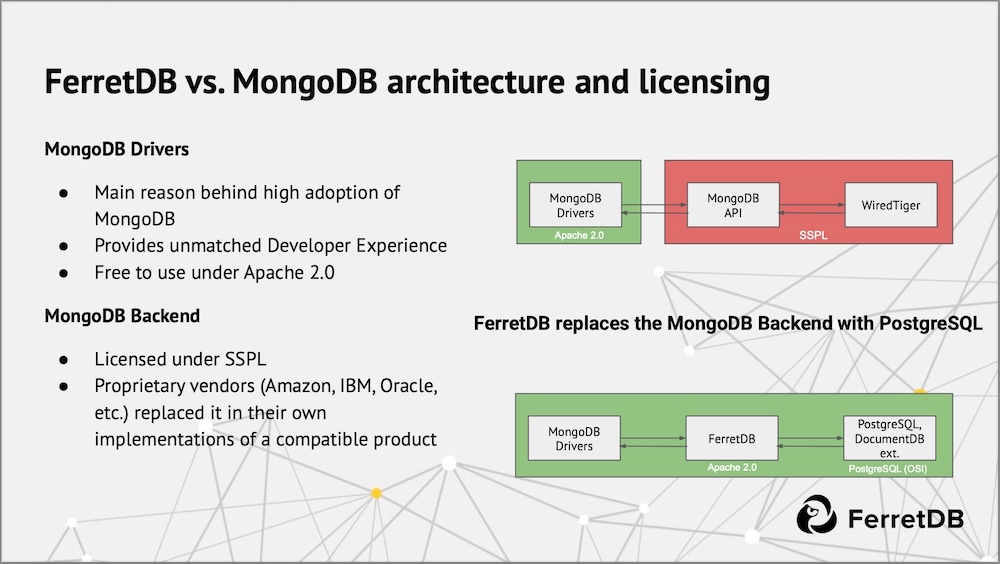Click arrows between MongoDB API and WiredTiger
This screenshot has height=564, width=1000.
pos(812,209)
